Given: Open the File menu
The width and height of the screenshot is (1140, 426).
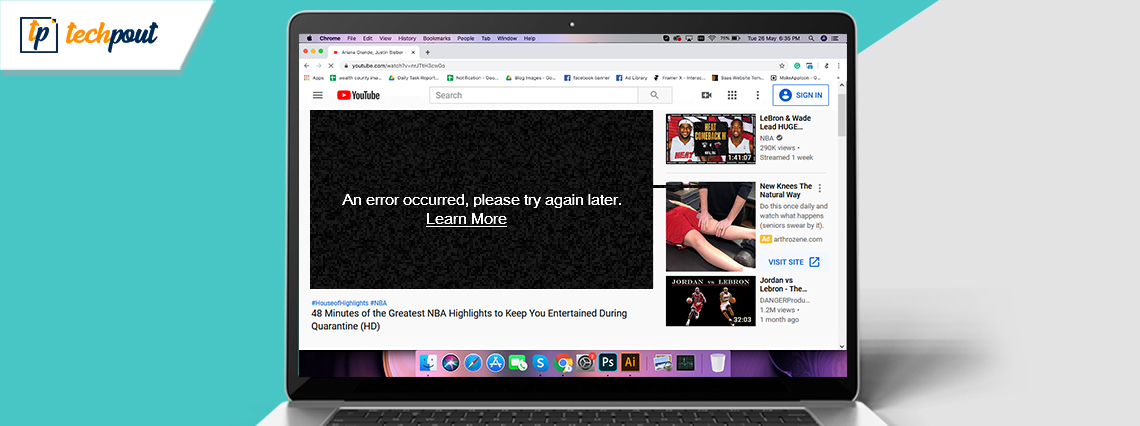Looking at the screenshot, I should tap(352, 38).
